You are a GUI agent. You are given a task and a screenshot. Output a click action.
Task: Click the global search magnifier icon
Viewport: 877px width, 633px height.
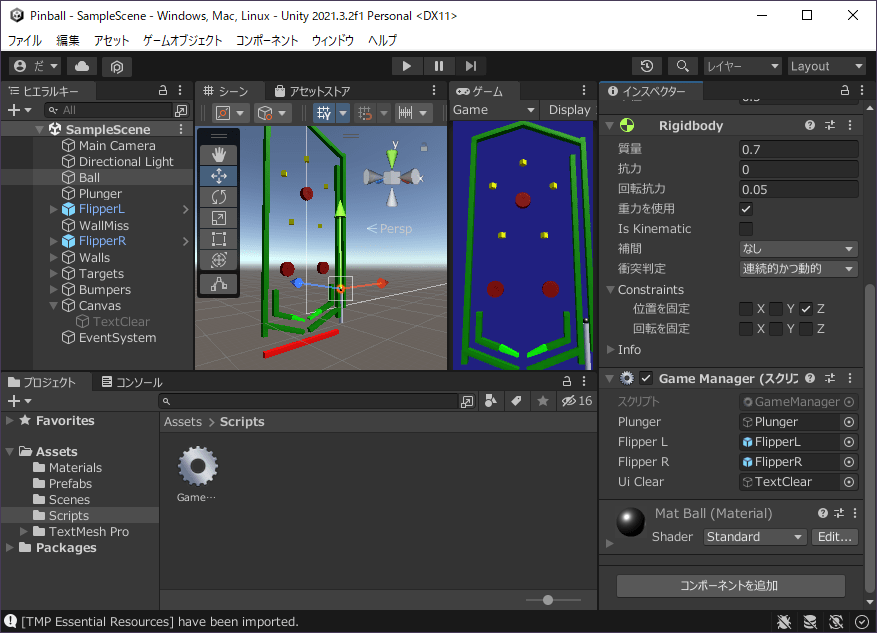click(x=682, y=66)
